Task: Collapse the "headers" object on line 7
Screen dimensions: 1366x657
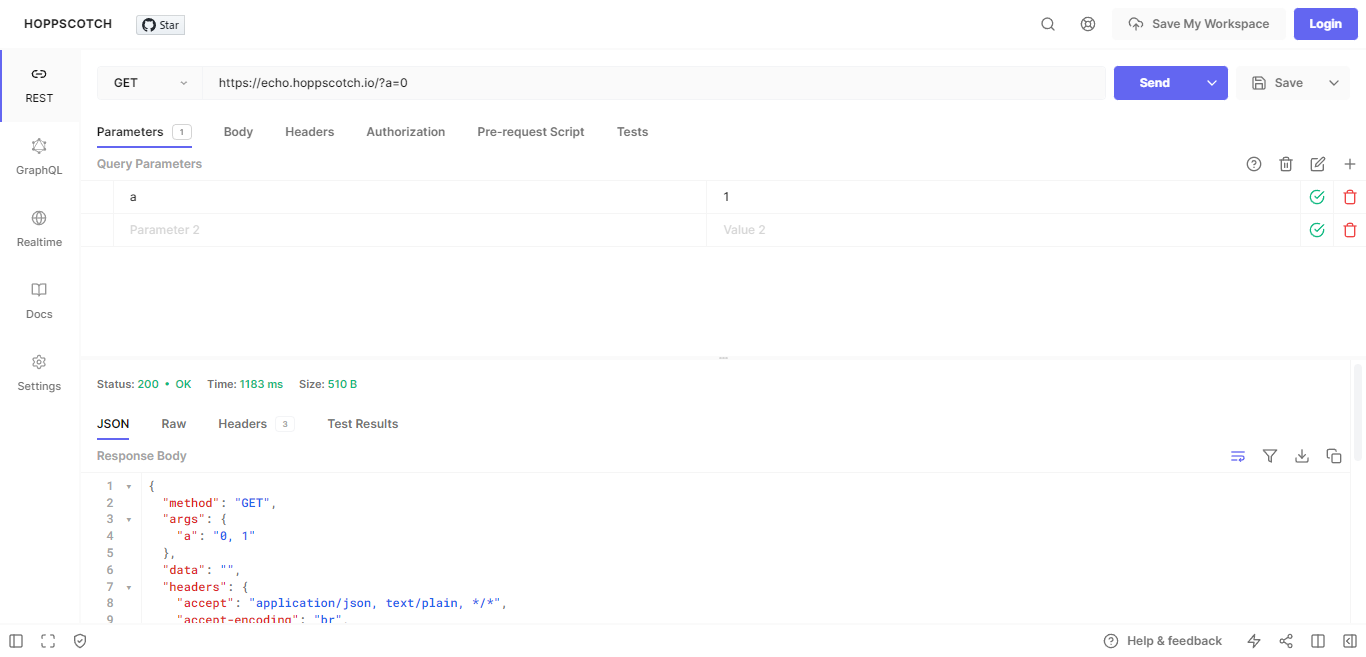Action: click(128, 587)
